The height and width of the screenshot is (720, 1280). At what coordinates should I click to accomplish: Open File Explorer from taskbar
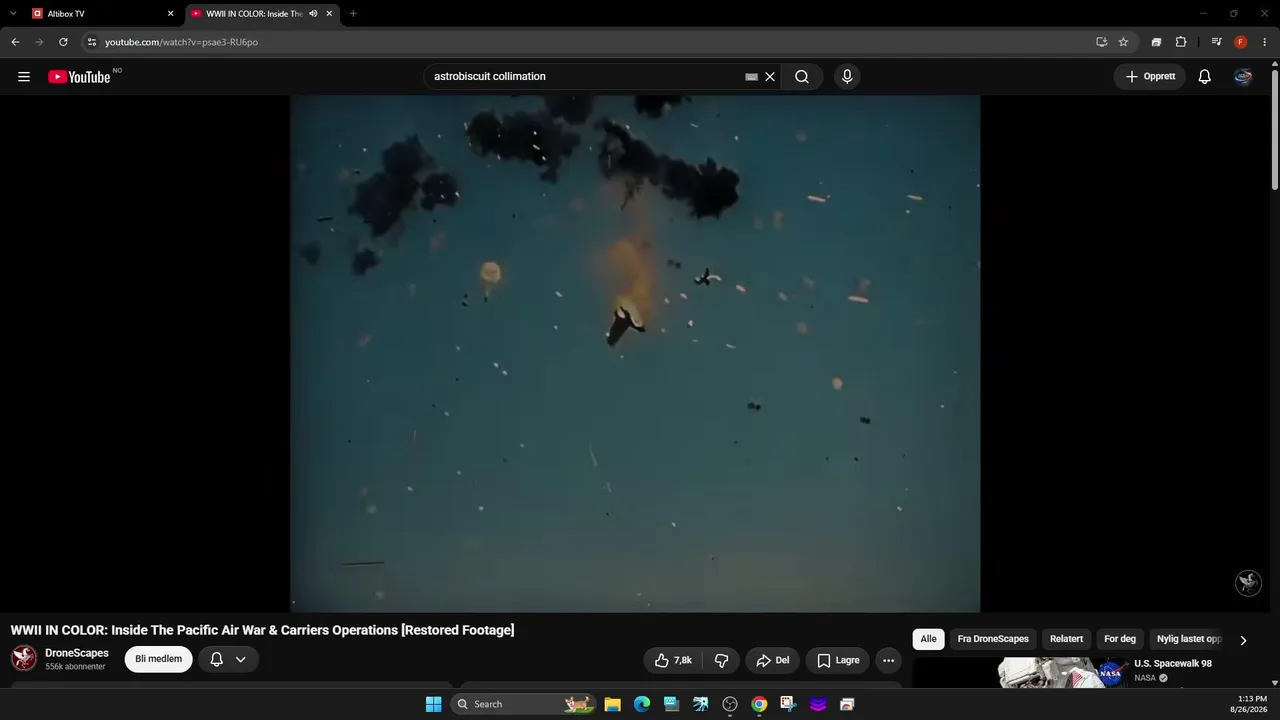(613, 704)
